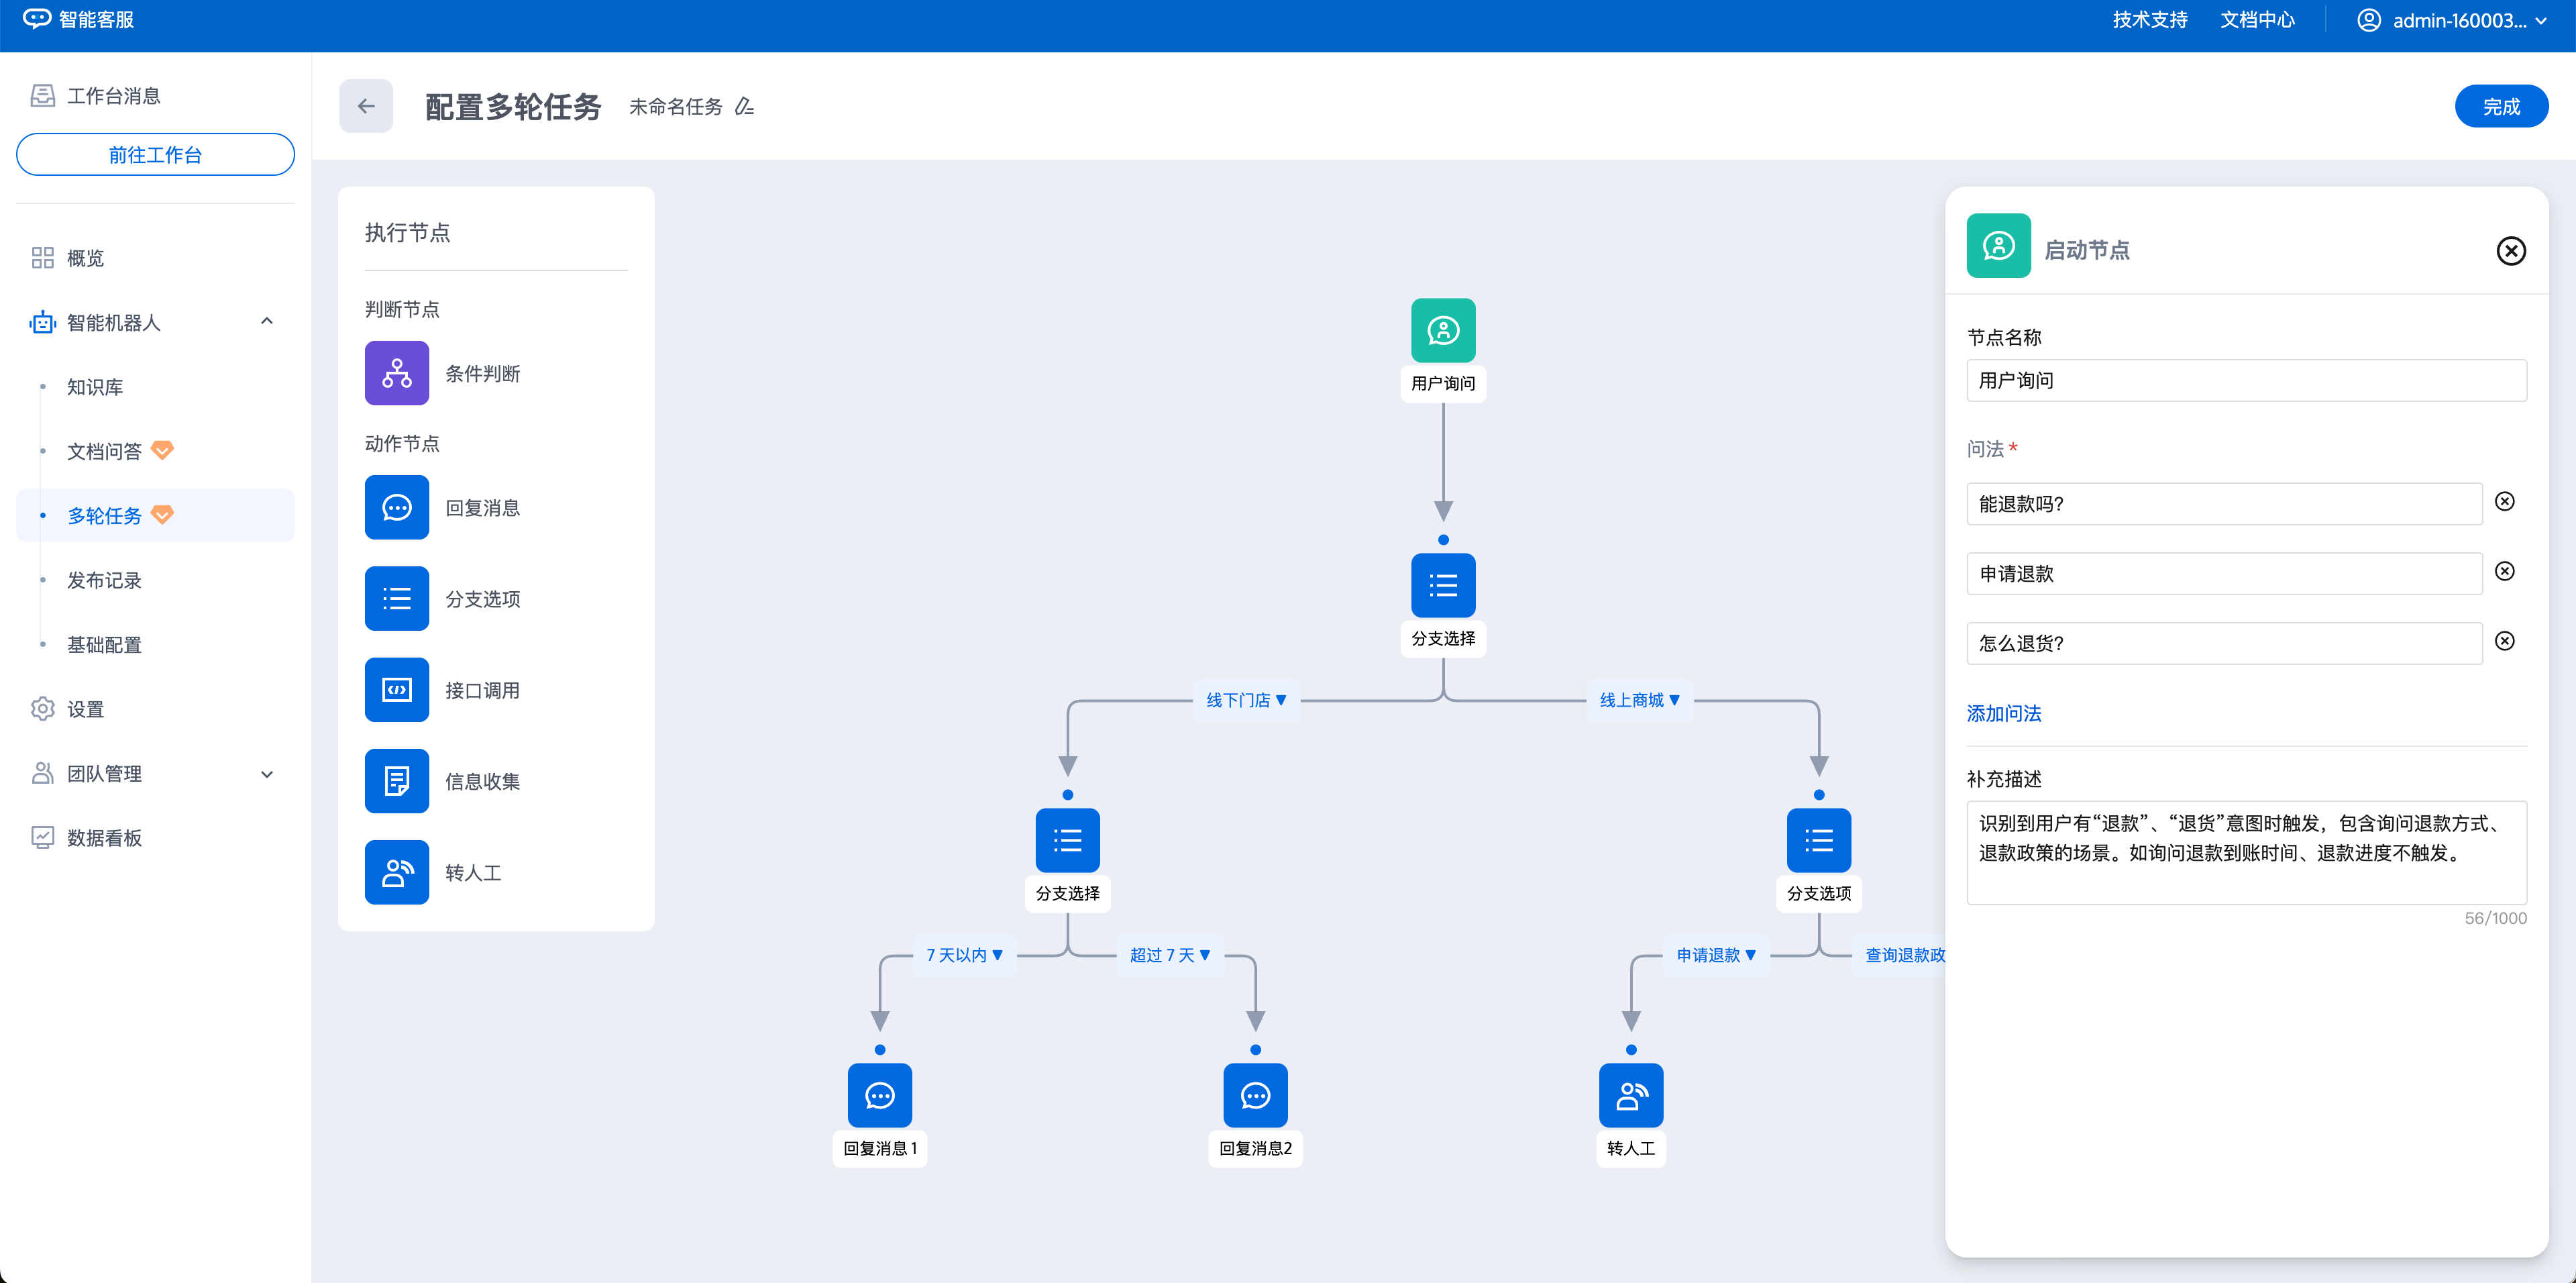Close the 启动节点 properties panel
Image resolution: width=2576 pixels, height=1283 pixels.
2510,251
